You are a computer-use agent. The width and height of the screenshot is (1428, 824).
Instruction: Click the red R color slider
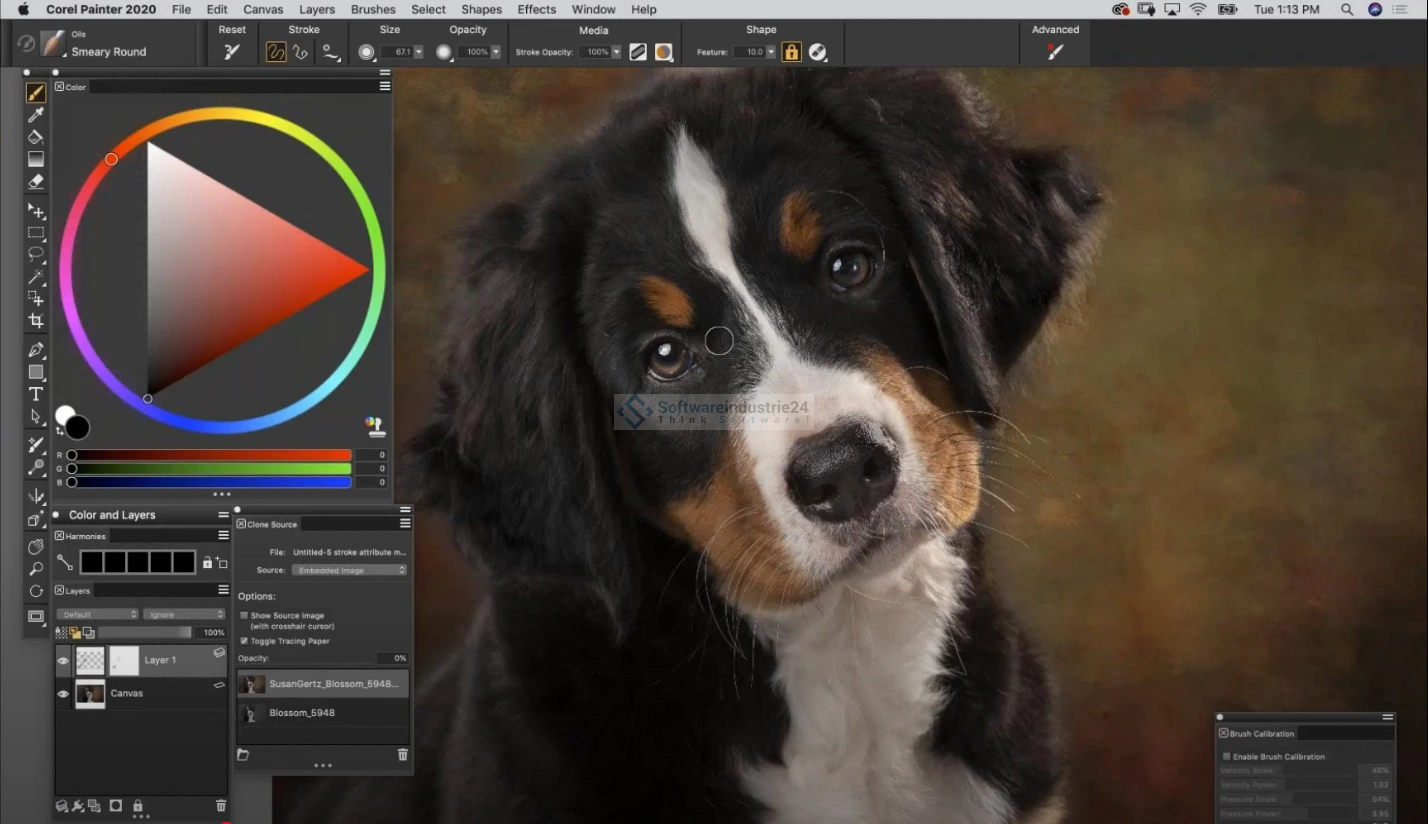(210, 455)
